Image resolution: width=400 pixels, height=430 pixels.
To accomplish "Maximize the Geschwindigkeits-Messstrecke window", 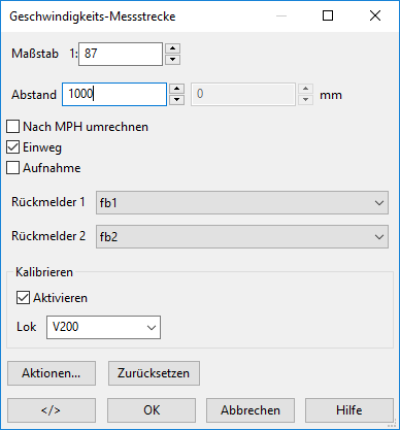I will point(328,16).
